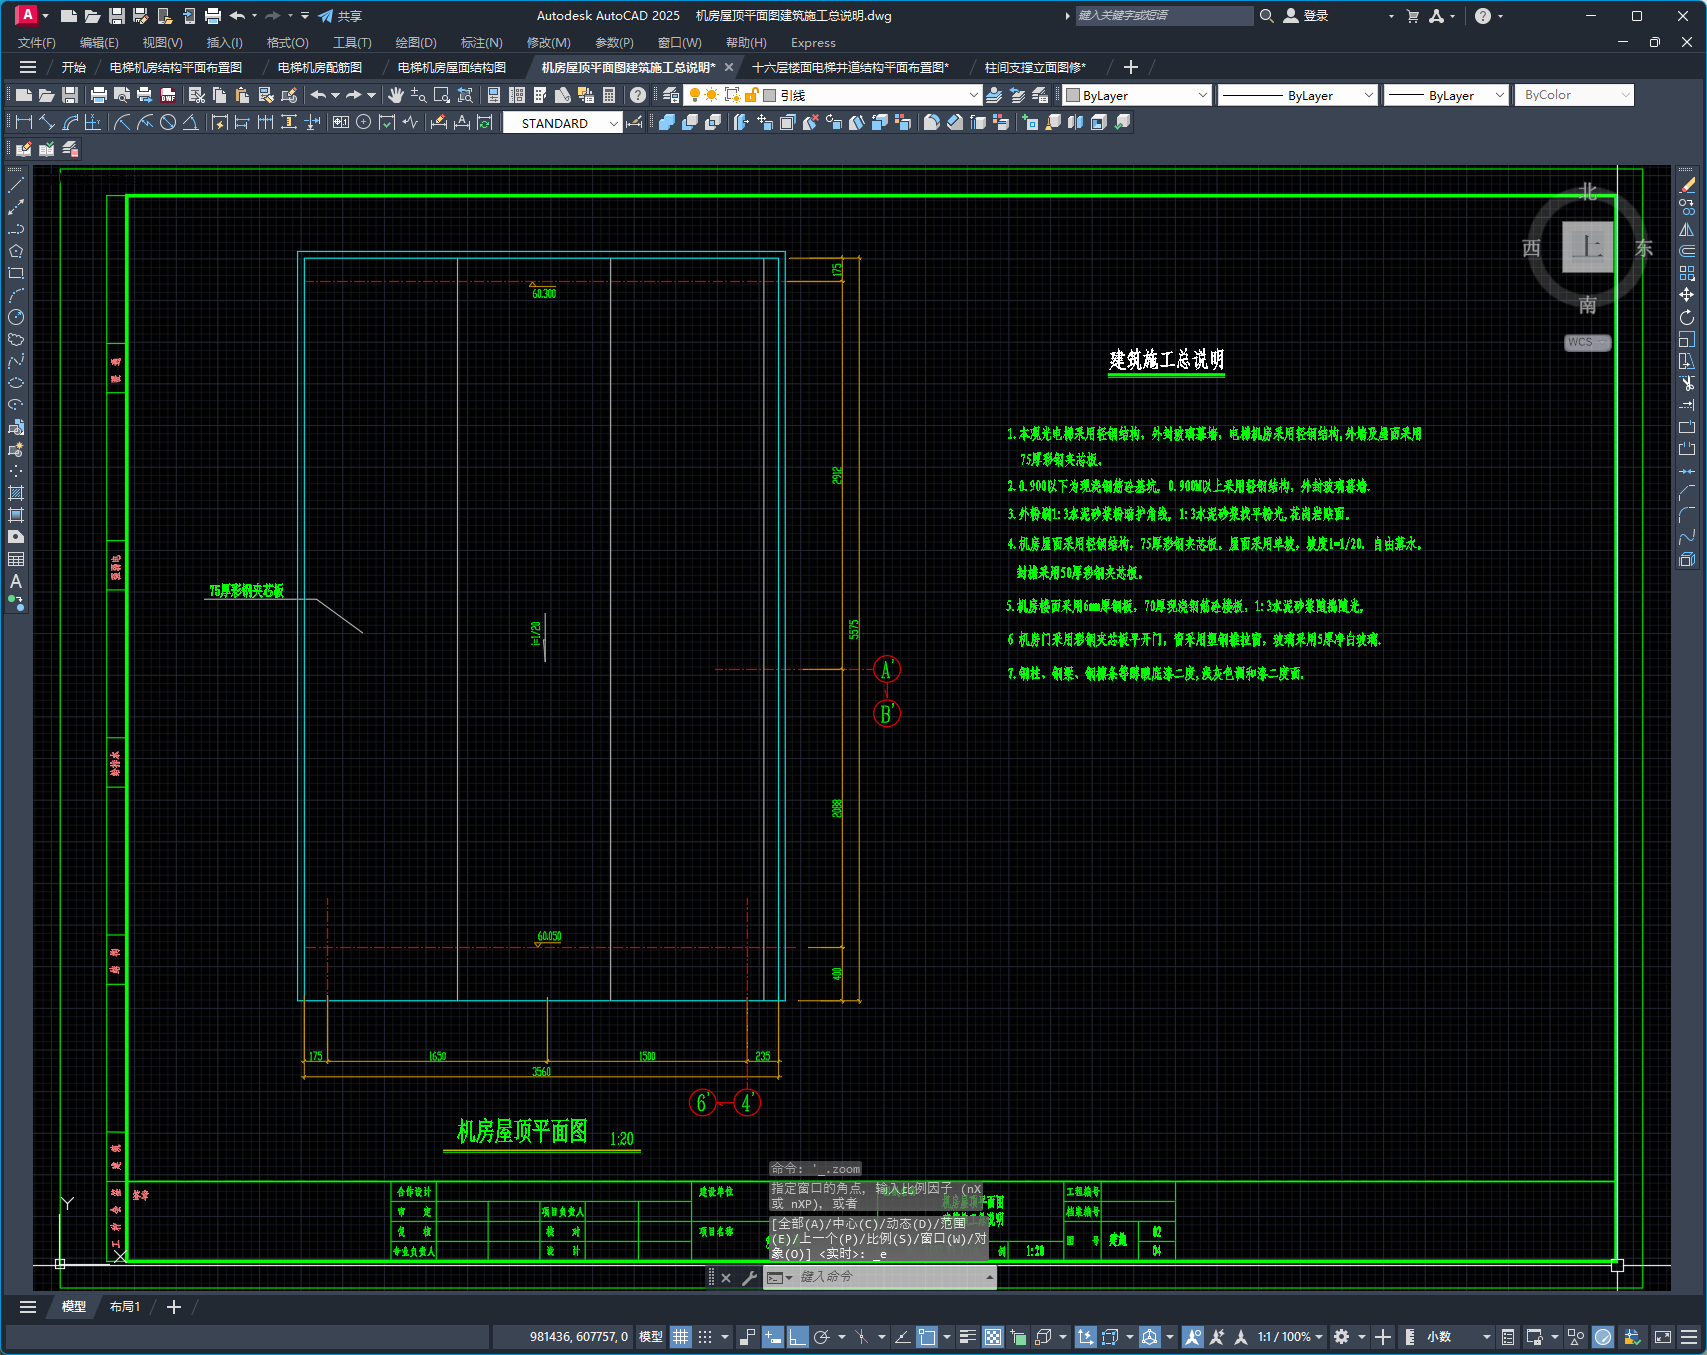Screen dimensions: 1707x1355
Task: Click the Save icon in the quick access toolbar
Action: (x=117, y=16)
